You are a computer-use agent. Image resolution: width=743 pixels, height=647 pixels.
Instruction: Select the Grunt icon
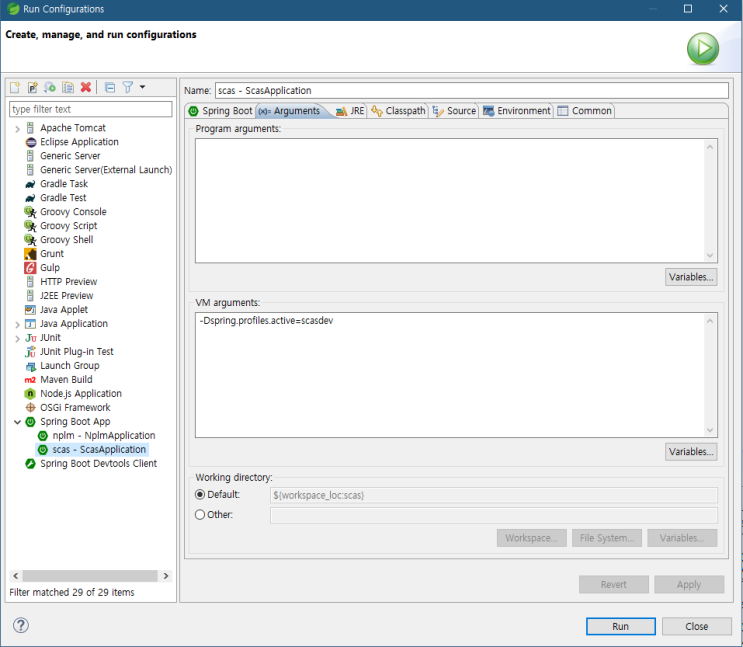click(30, 254)
